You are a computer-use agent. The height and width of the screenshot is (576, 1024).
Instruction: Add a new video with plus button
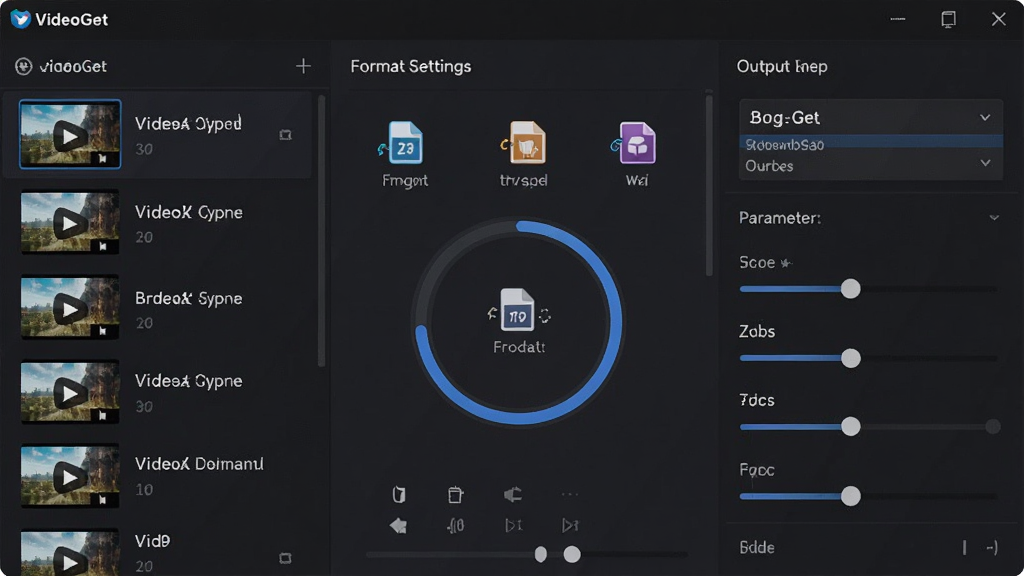tap(303, 66)
